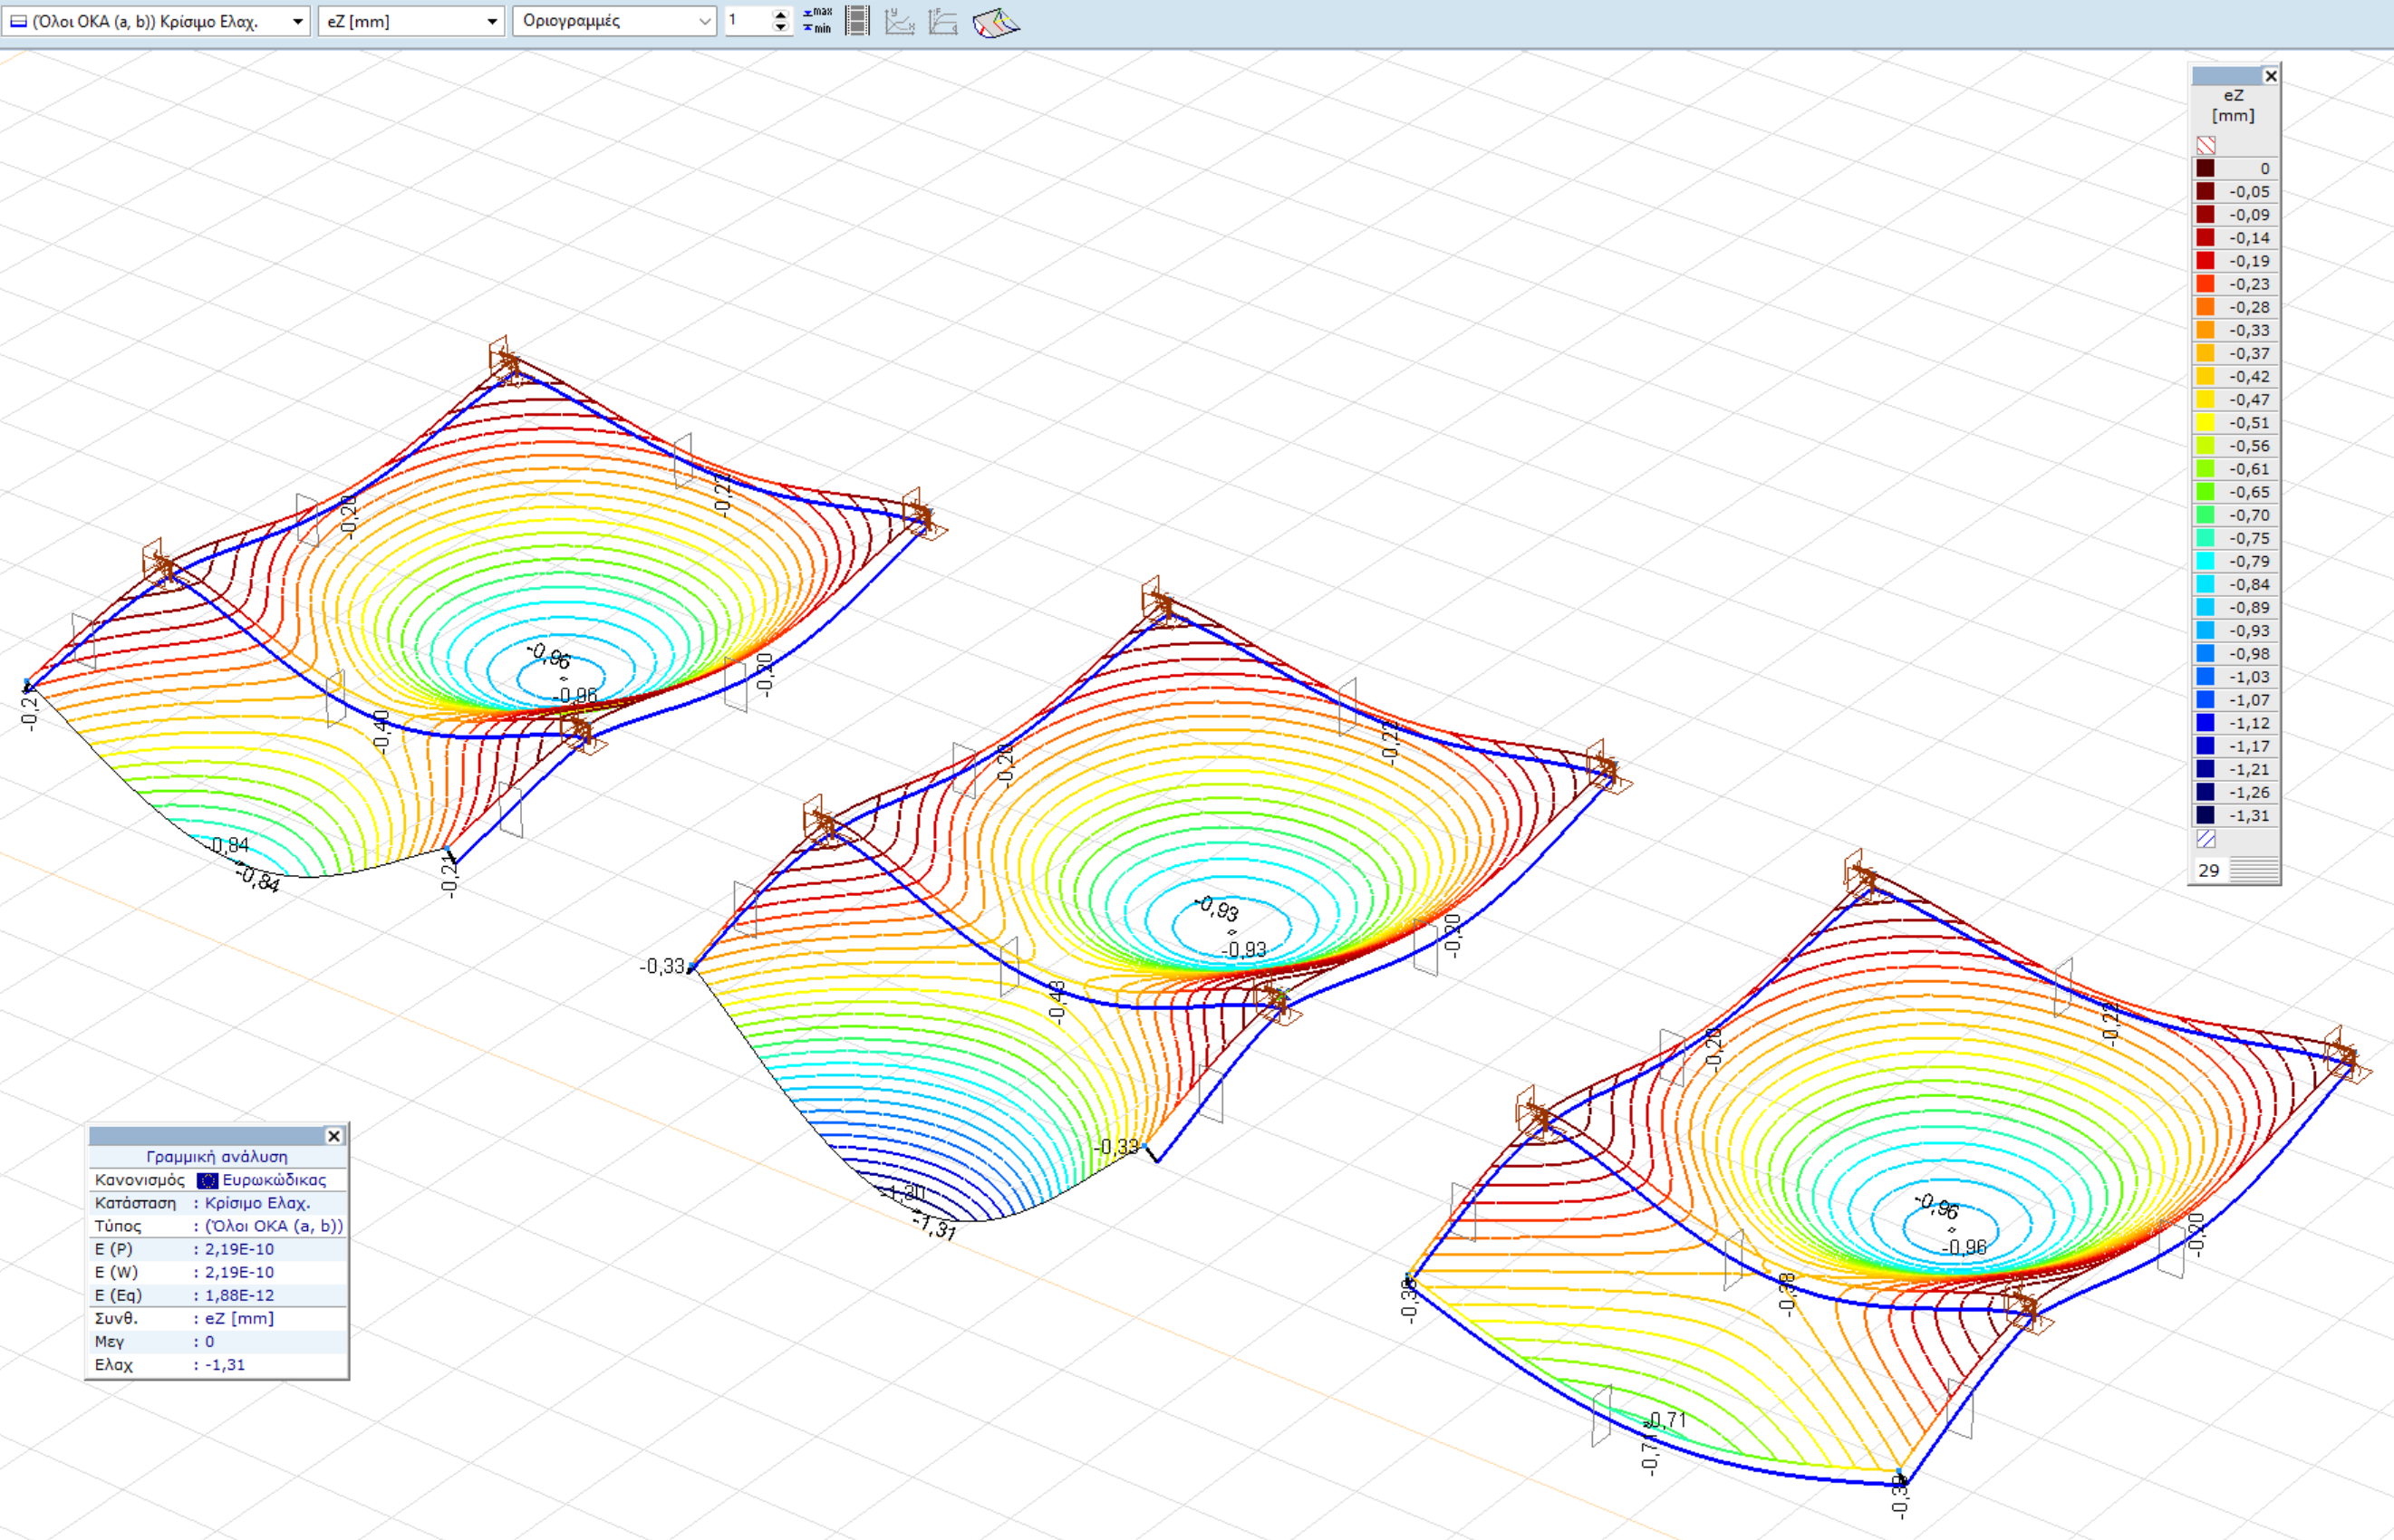Open the animation filmstrip icon
This screenshot has height=1540, width=2394.
(857, 20)
